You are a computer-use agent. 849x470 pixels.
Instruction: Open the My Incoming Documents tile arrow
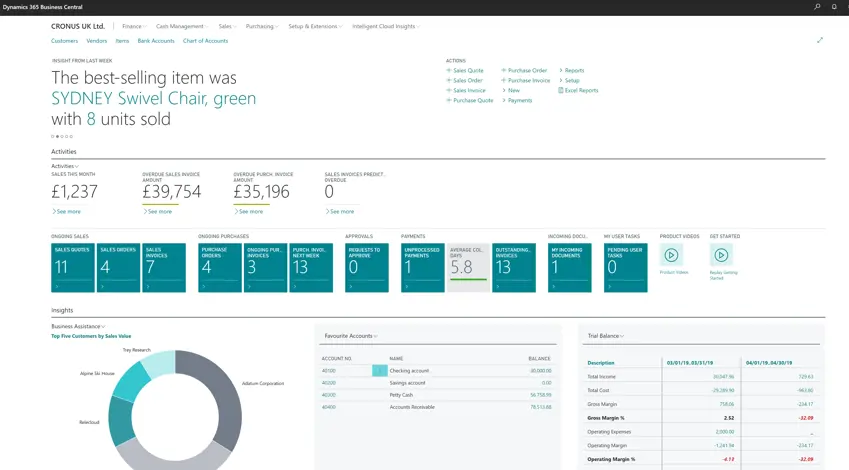(x=553, y=286)
